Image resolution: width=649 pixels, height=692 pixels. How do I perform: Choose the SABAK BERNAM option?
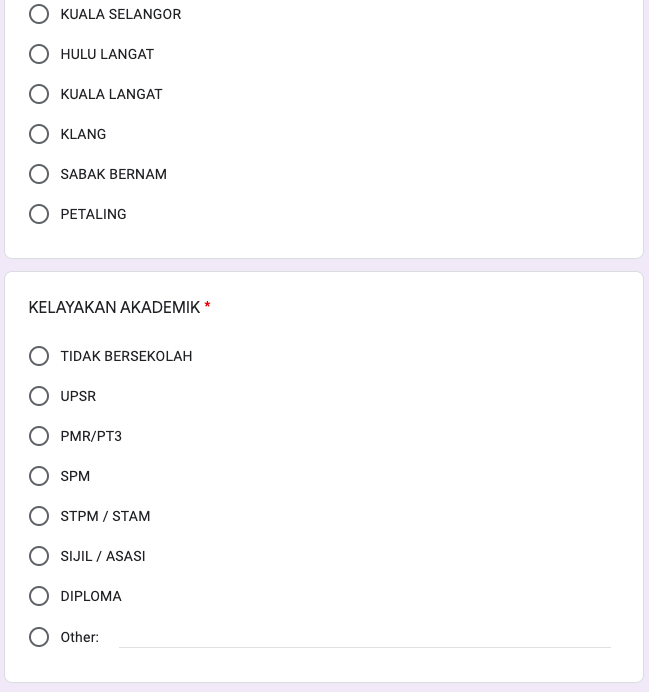39,174
